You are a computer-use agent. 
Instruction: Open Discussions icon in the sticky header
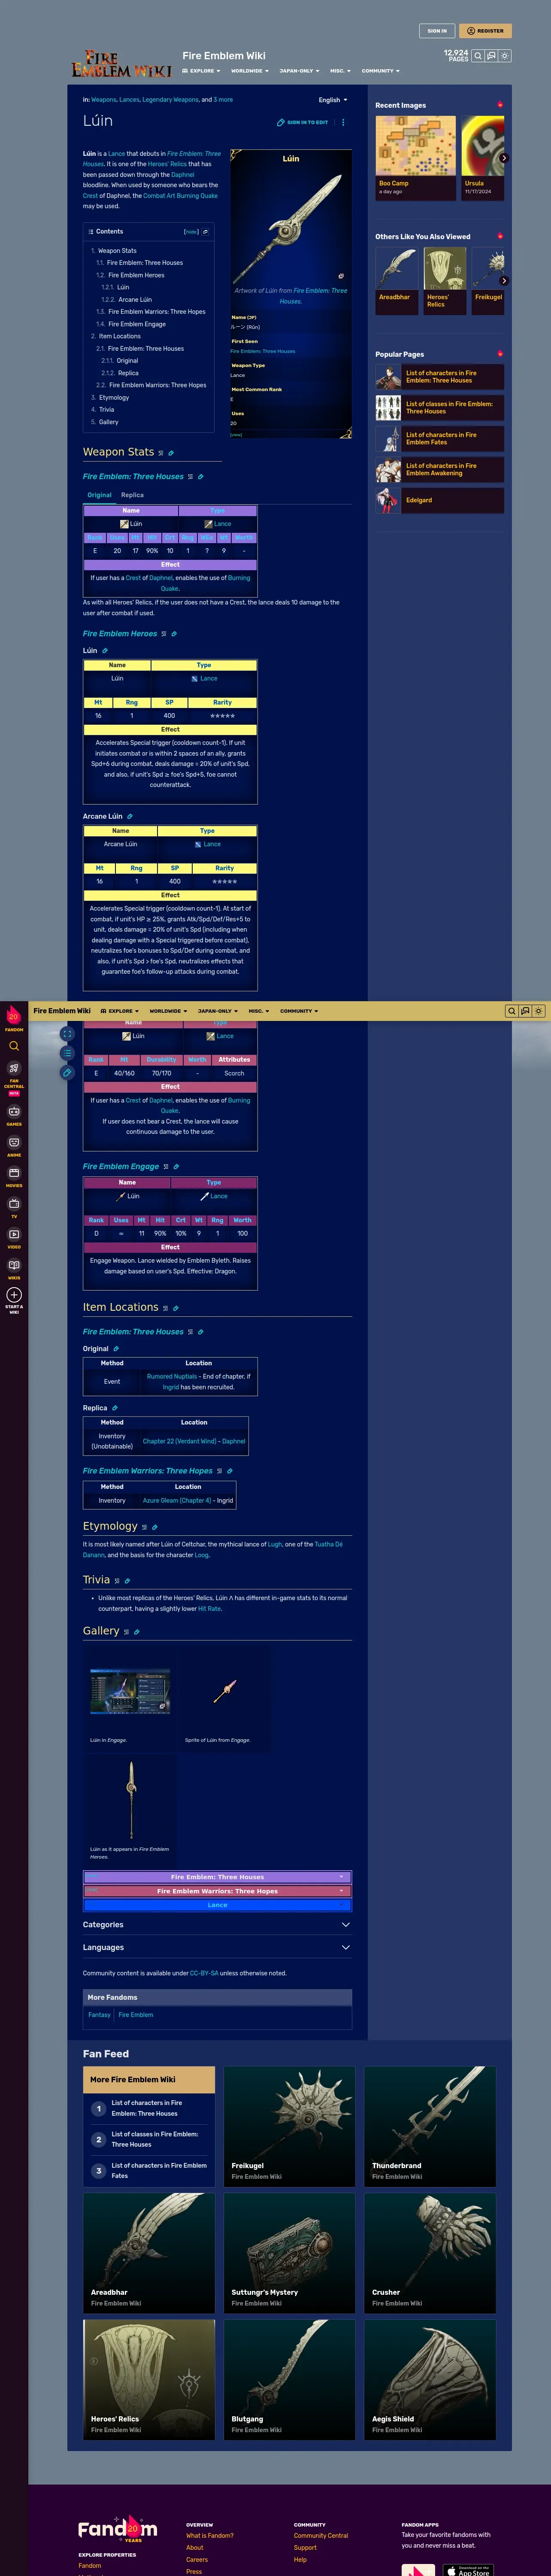(x=525, y=1011)
